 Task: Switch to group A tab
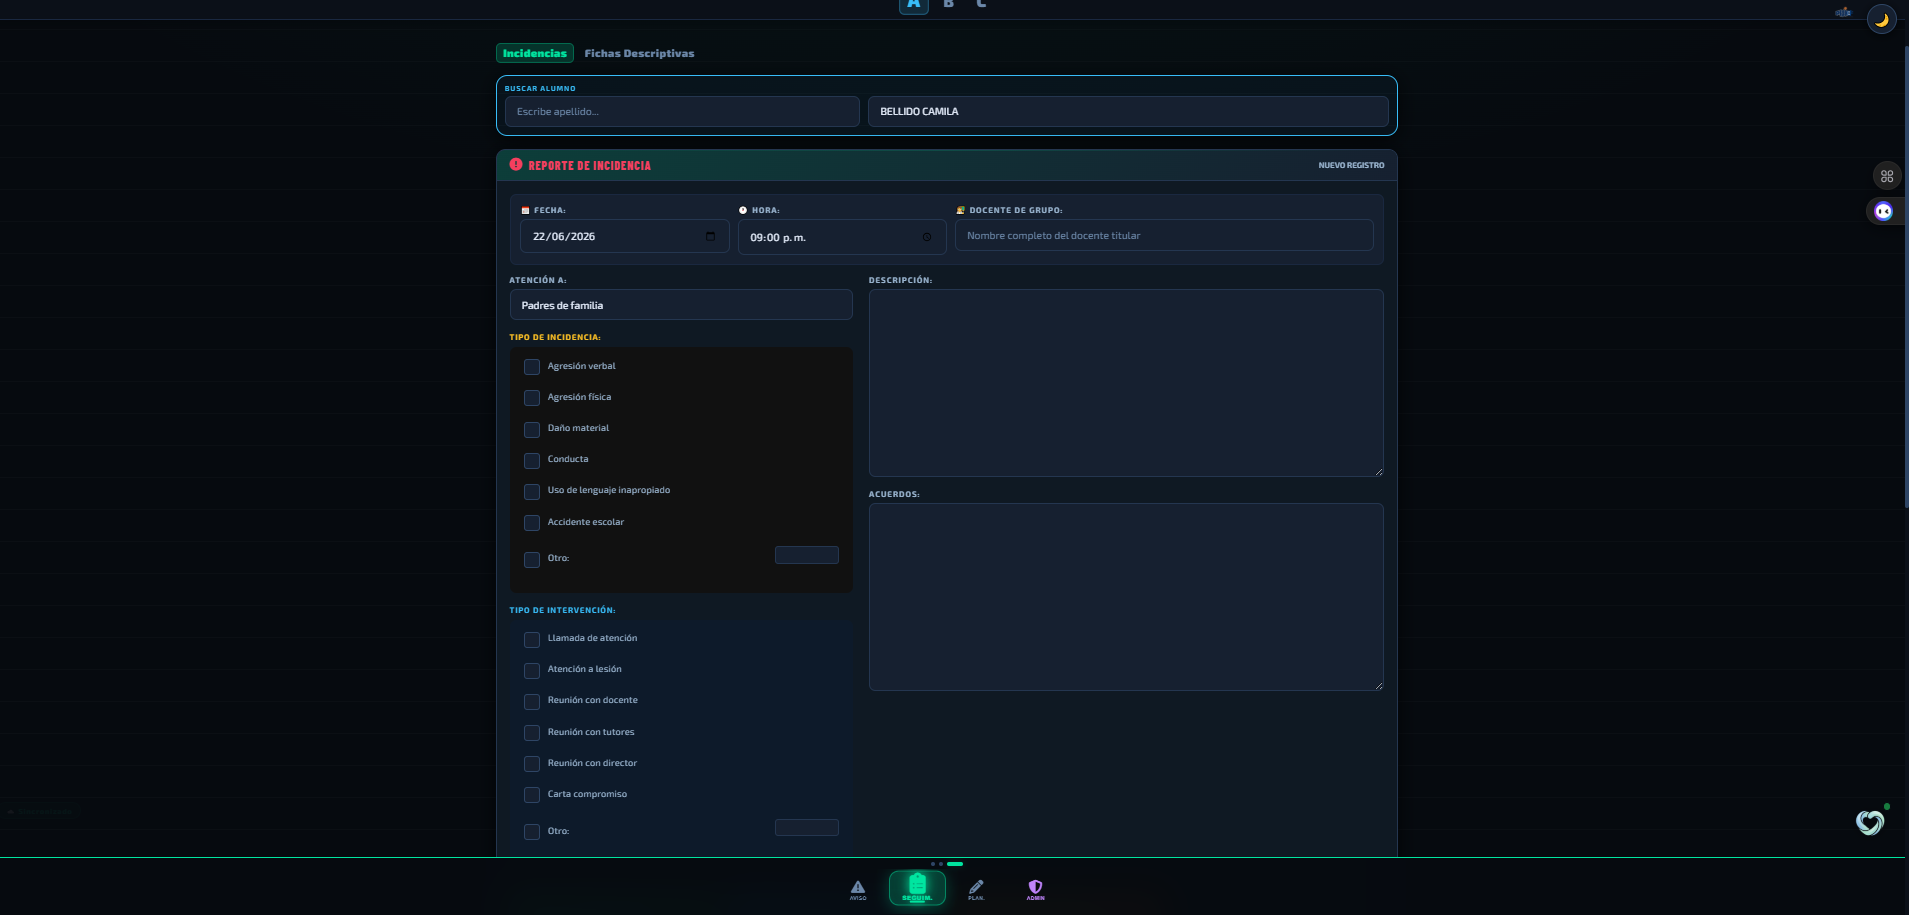point(914,5)
